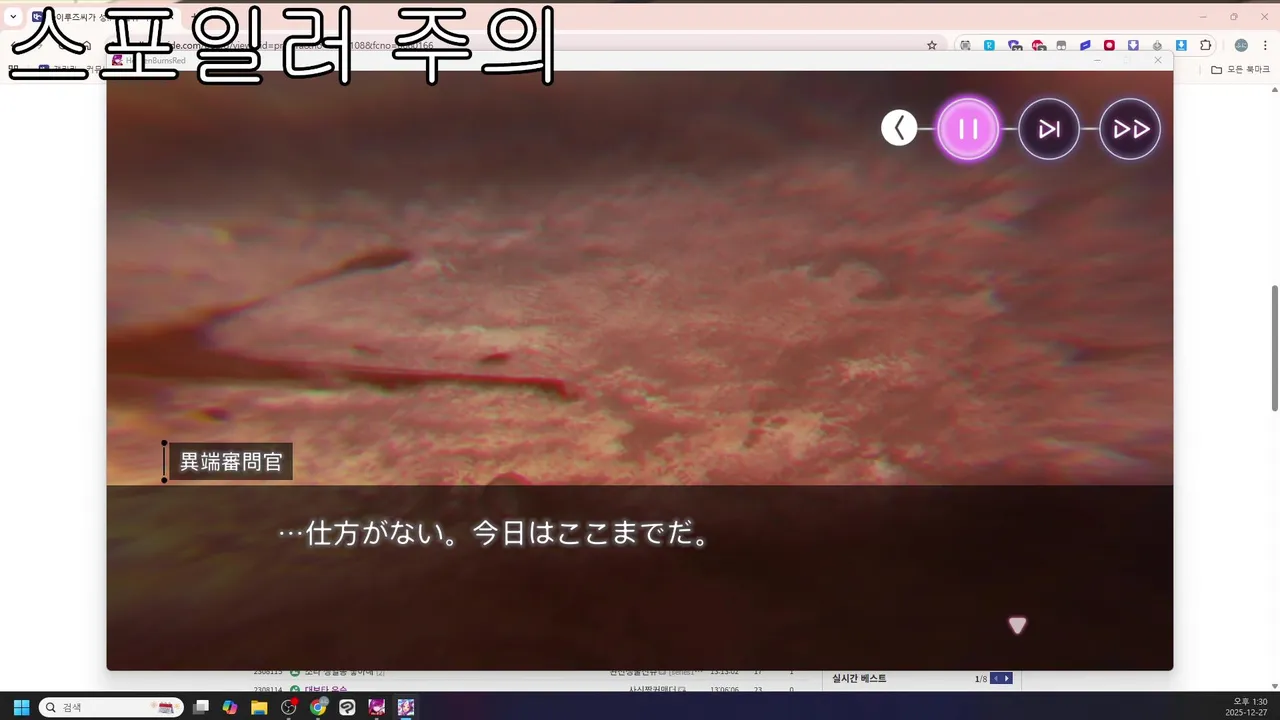Go to previous page of 실시간 베스트
Image resolution: width=1280 pixels, height=720 pixels.
(996, 679)
